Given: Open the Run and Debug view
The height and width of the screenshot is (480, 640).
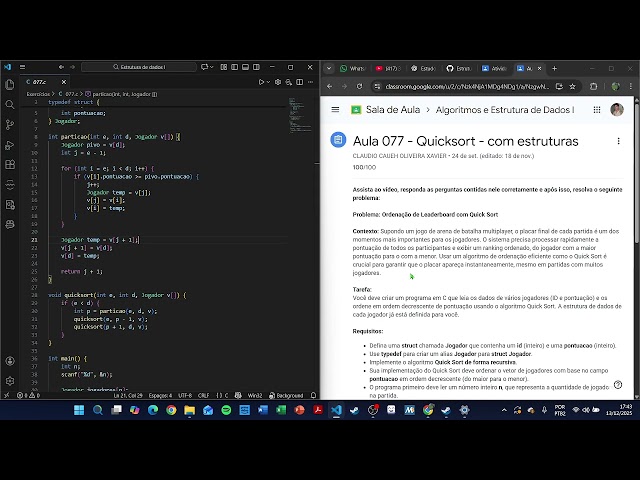Looking at the screenshot, I should pyautogui.click(x=10, y=145).
